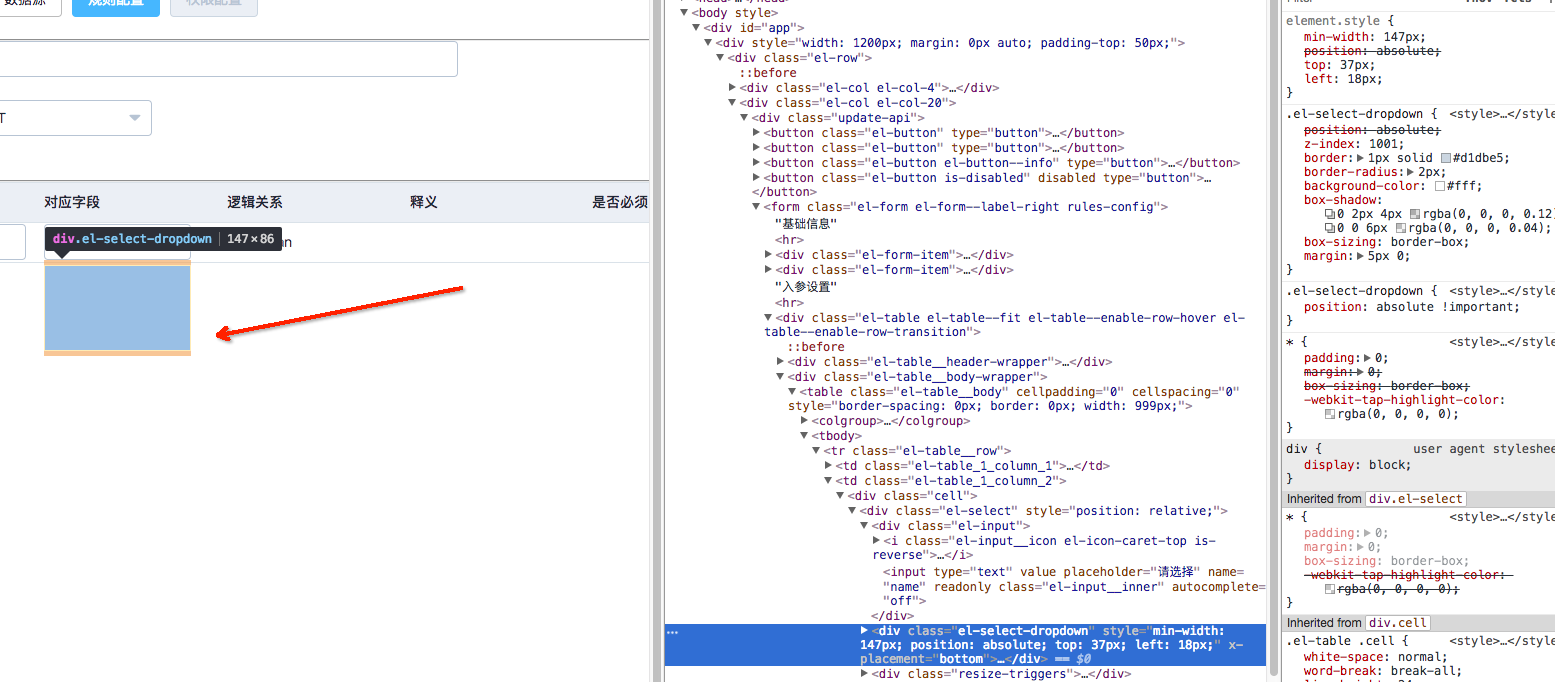Expand the el-col el-col-4 div node

[x=732, y=87]
